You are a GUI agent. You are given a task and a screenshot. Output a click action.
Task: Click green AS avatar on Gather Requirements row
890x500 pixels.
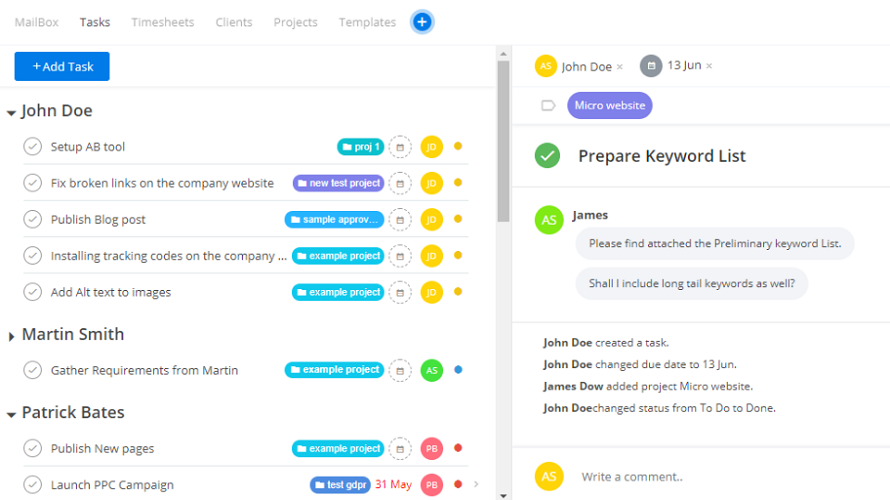(x=431, y=371)
